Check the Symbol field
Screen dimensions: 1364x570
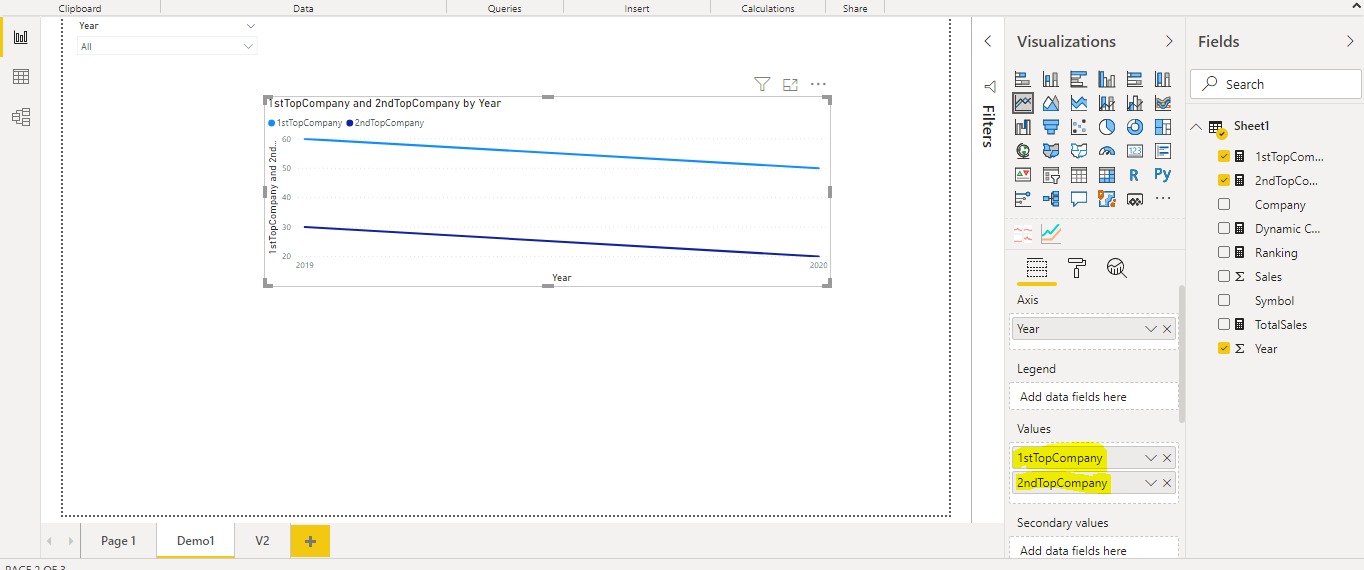1224,301
